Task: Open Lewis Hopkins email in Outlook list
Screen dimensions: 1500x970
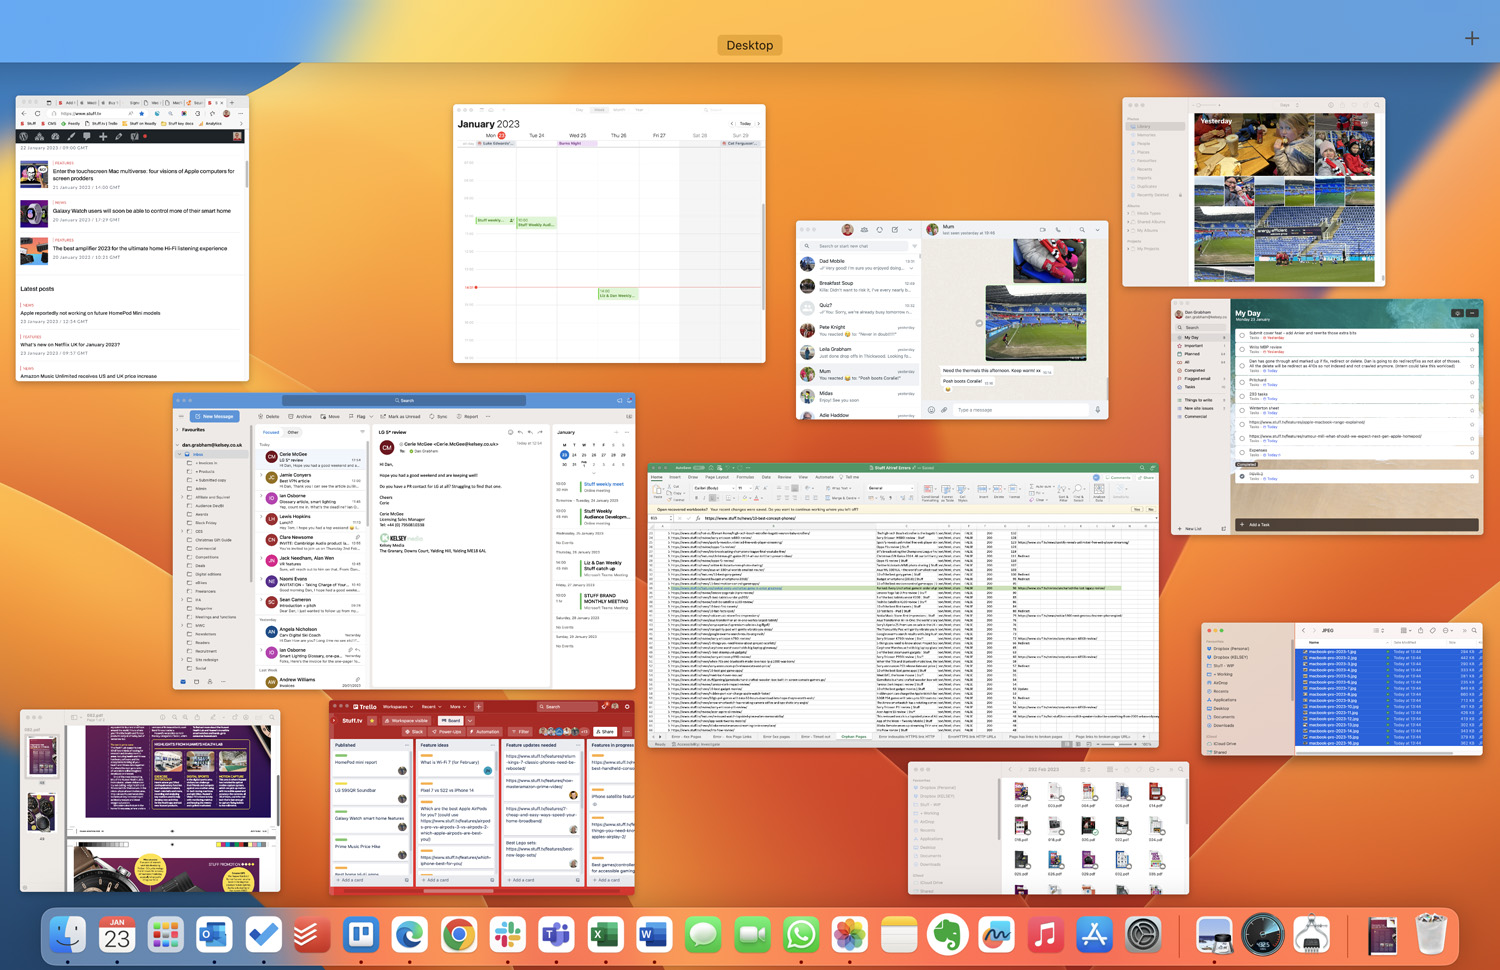Action: click(311, 522)
